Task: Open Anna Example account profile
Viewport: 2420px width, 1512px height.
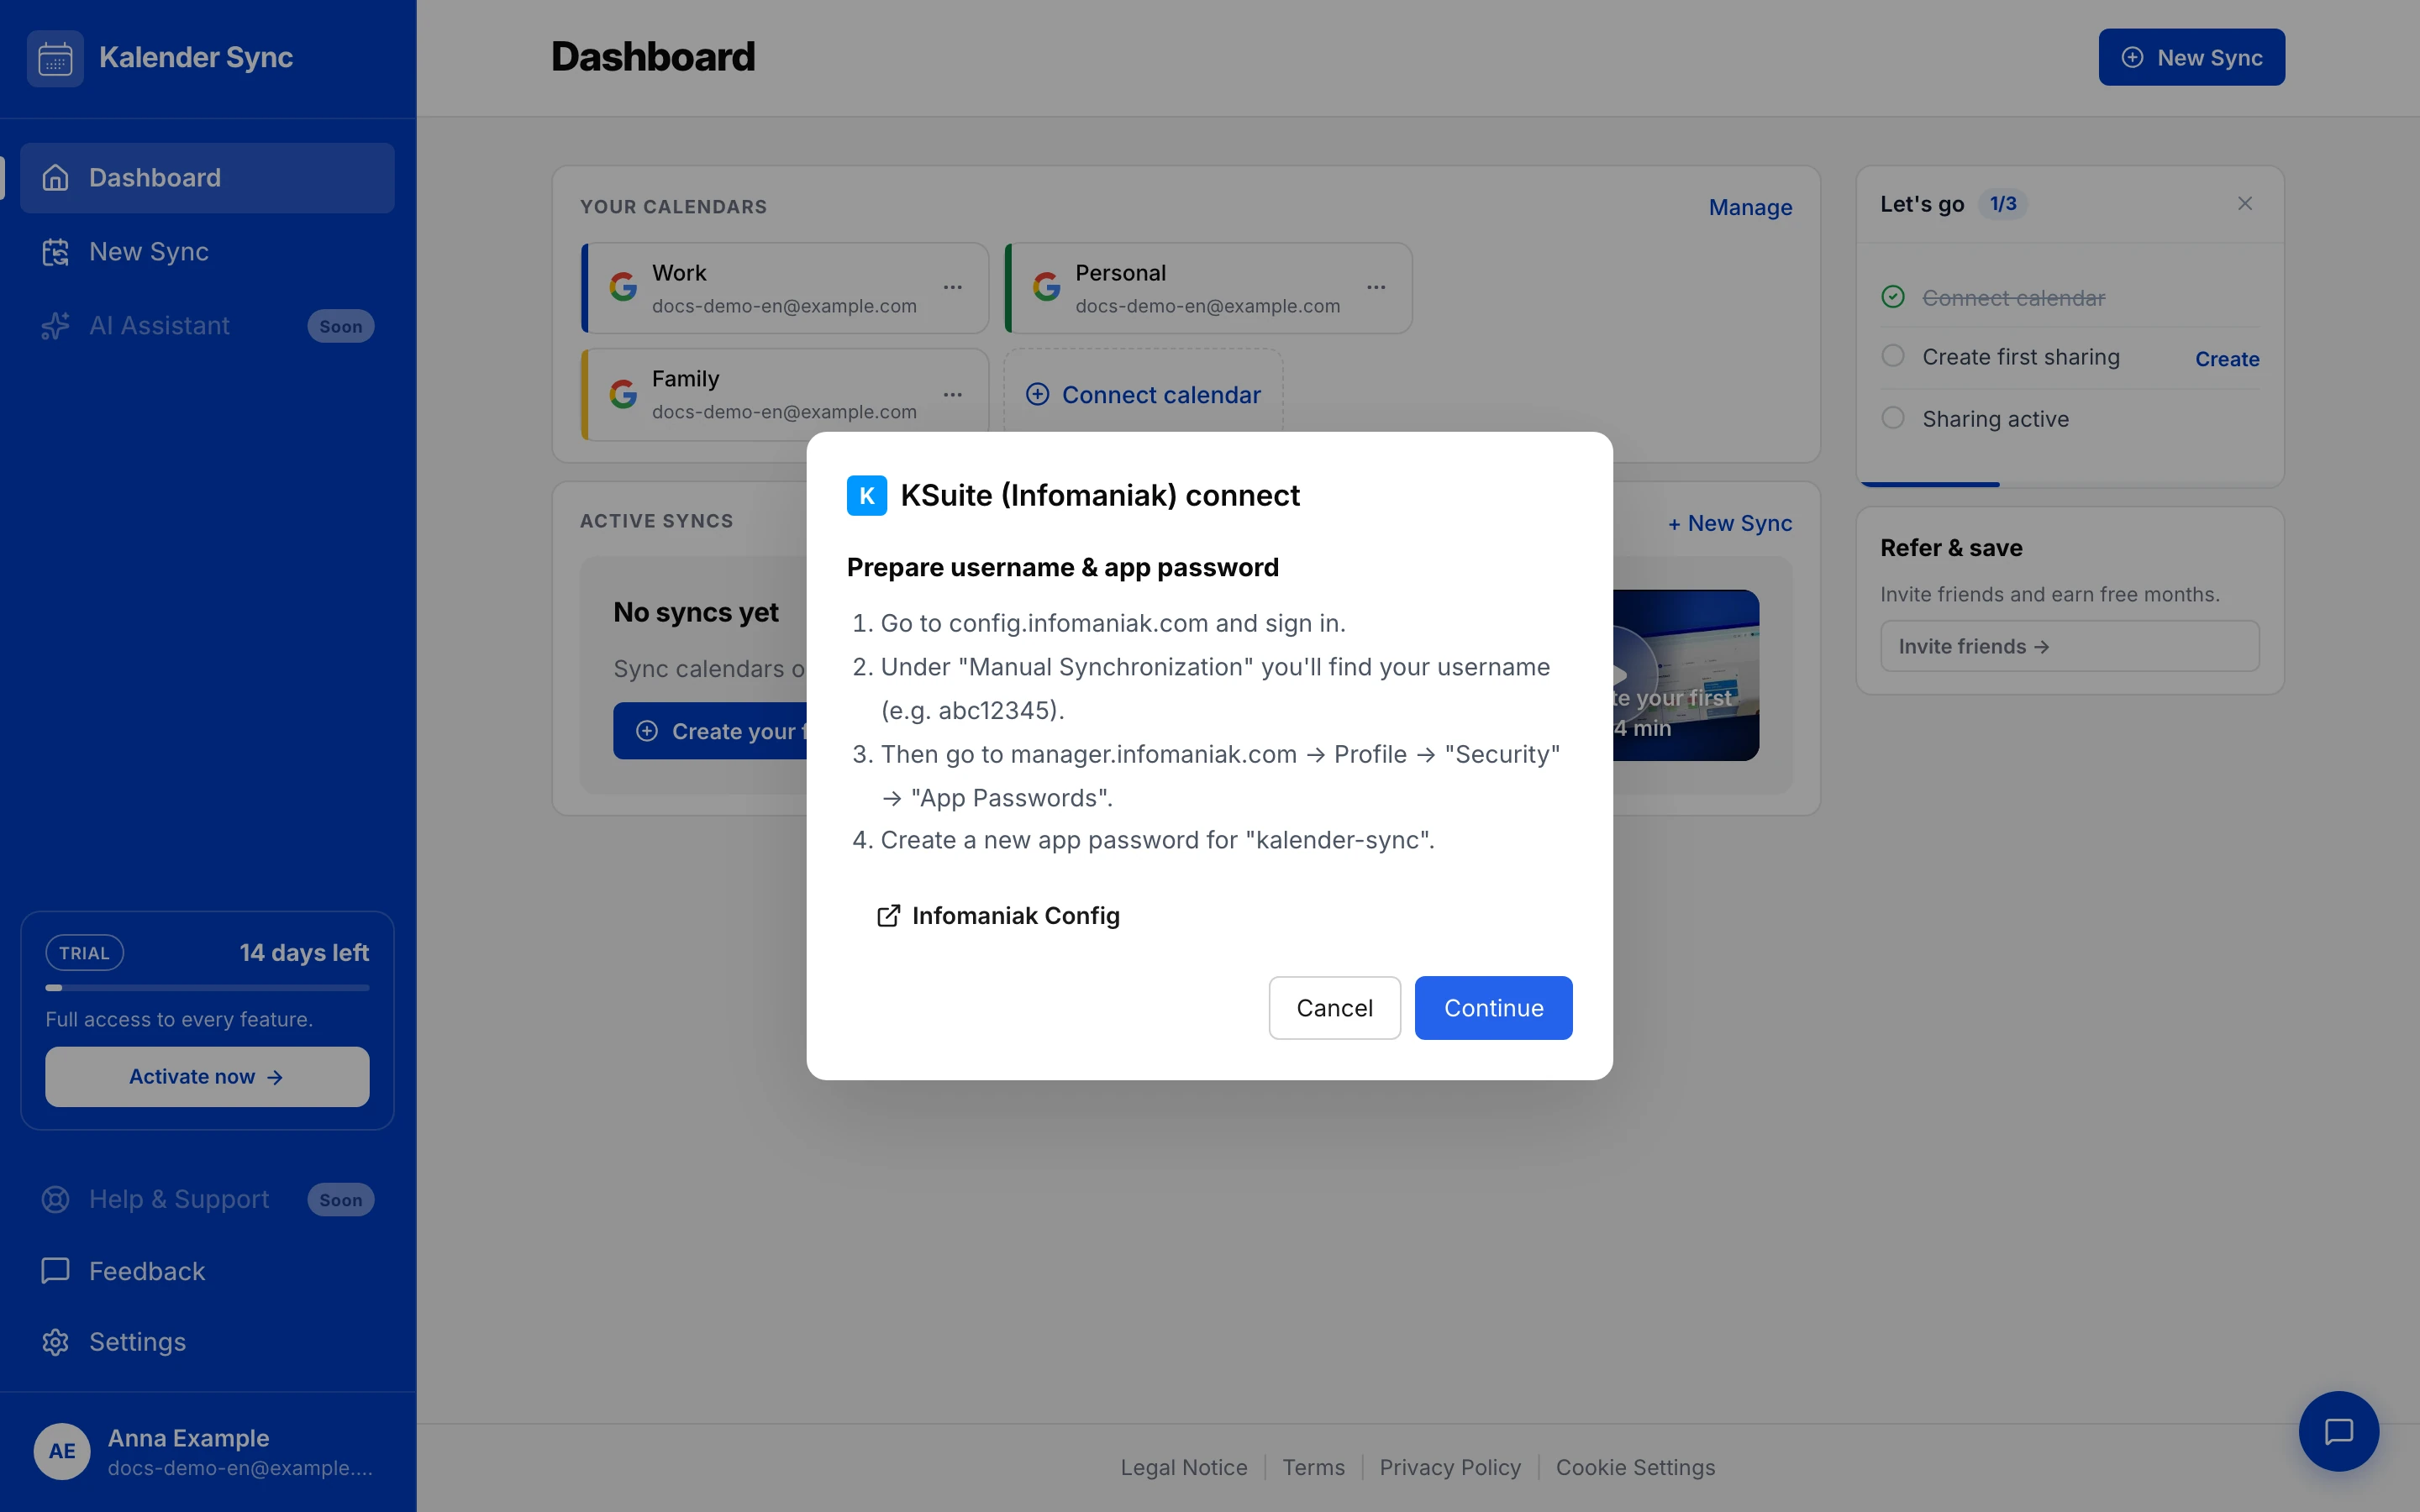Action: click(x=208, y=1452)
